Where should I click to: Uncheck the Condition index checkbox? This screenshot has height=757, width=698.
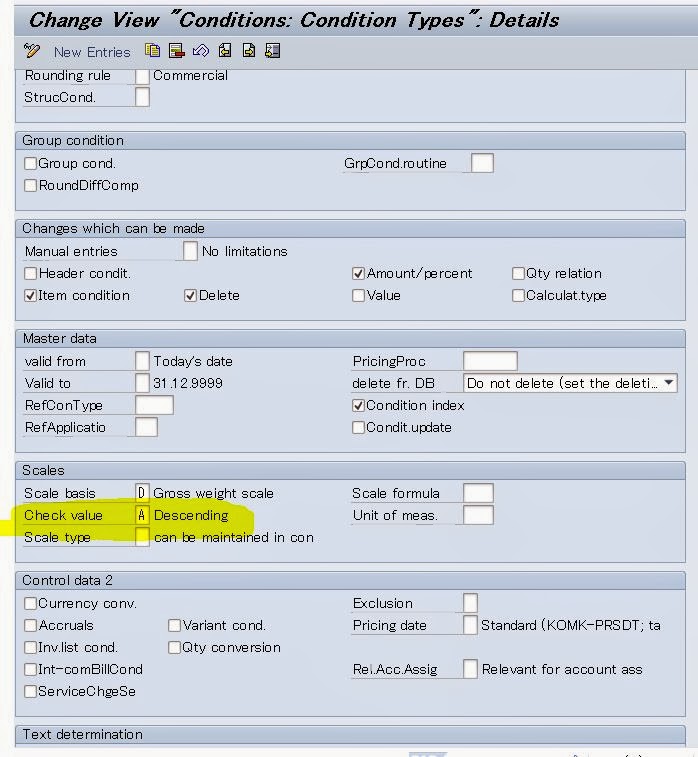[x=358, y=406]
